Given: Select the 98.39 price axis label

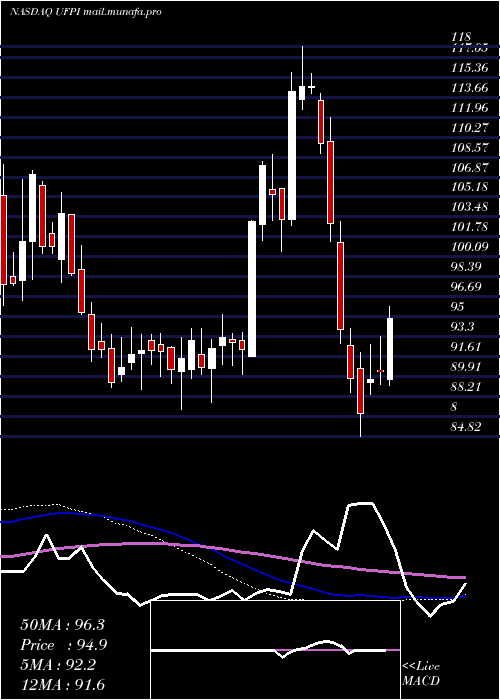Looking at the screenshot, I should coord(467,267).
